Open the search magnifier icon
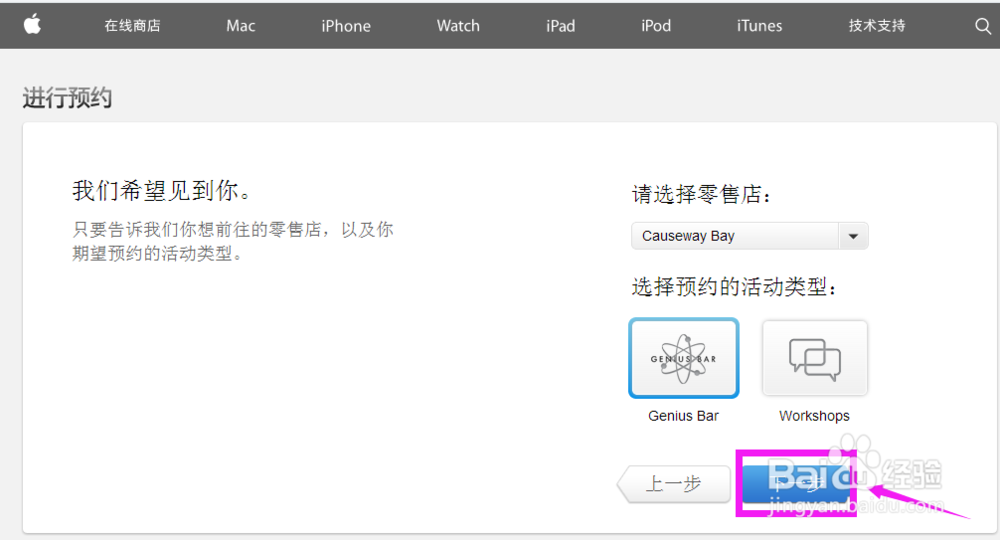The width and height of the screenshot is (1000, 540). click(983, 26)
